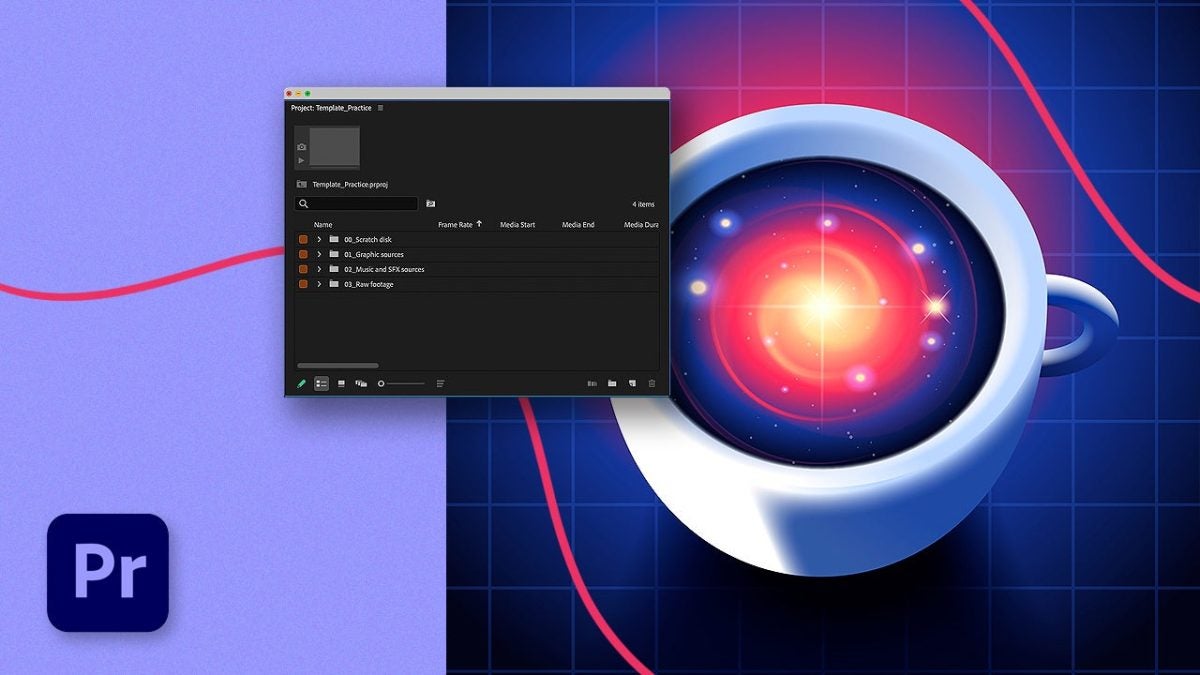Toggle the project writable pencil icon
Viewport: 1200px width, 675px height.
click(x=302, y=383)
